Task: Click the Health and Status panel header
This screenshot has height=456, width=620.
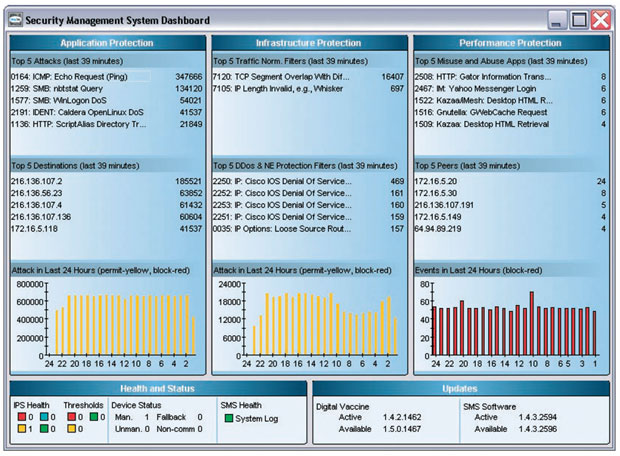Action: coord(157,388)
